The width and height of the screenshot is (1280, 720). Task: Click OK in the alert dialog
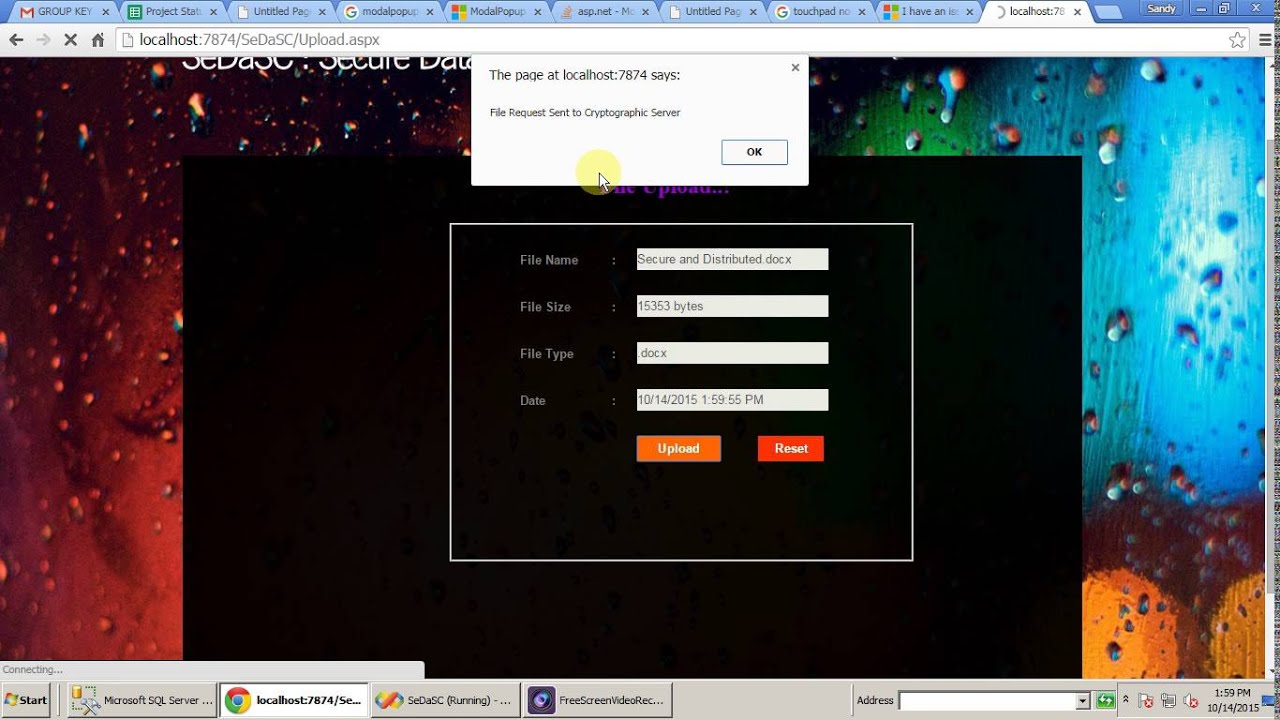point(754,152)
